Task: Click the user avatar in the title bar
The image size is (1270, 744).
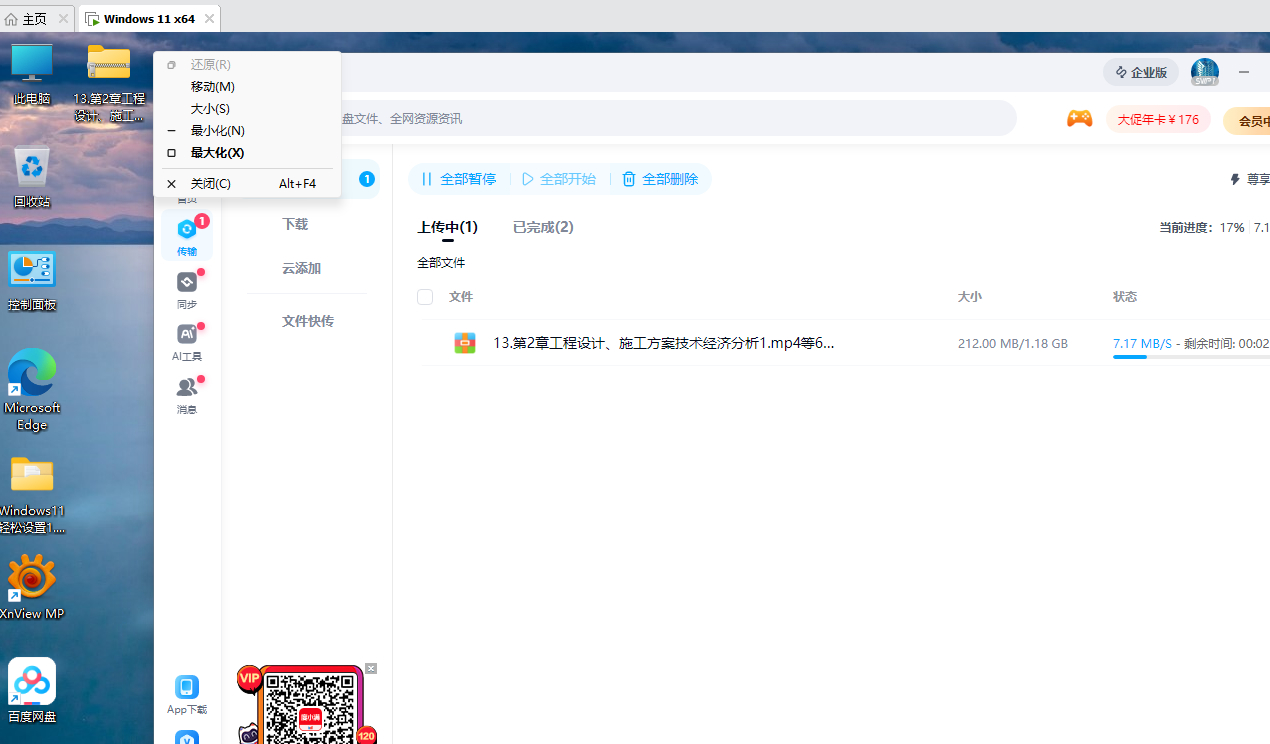Action: 1204,71
